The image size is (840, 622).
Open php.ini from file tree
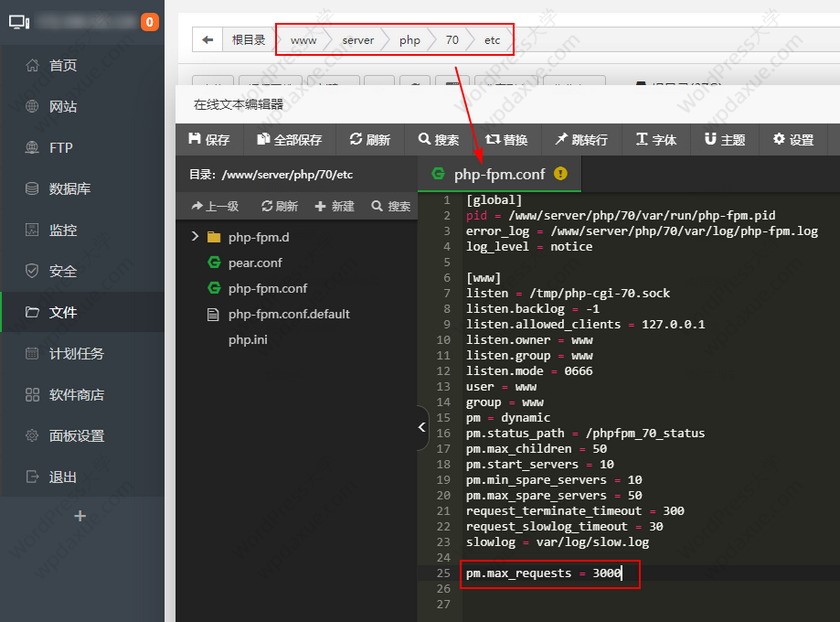(x=248, y=340)
